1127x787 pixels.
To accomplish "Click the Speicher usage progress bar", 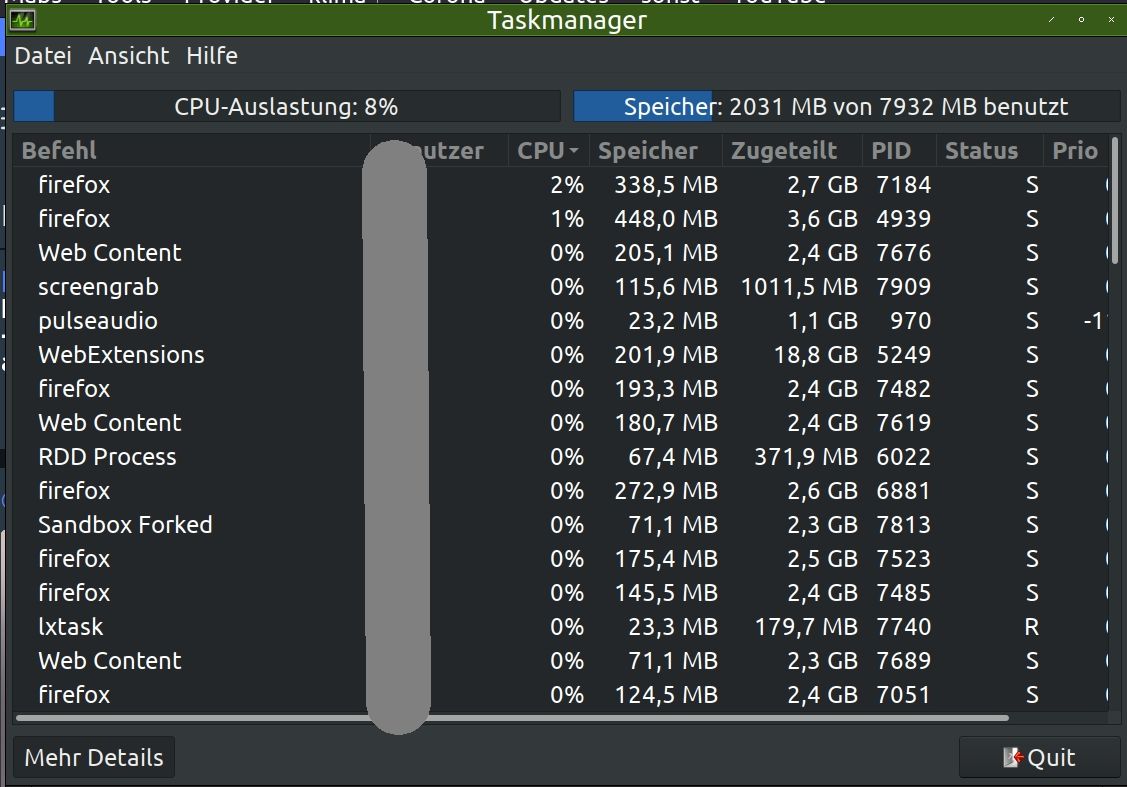I will pos(845,106).
